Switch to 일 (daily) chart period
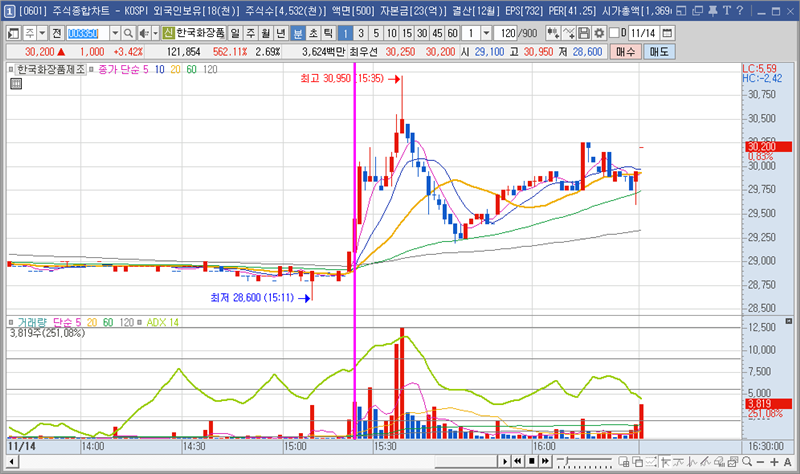The height and width of the screenshot is (474, 800). pyautogui.click(x=234, y=32)
